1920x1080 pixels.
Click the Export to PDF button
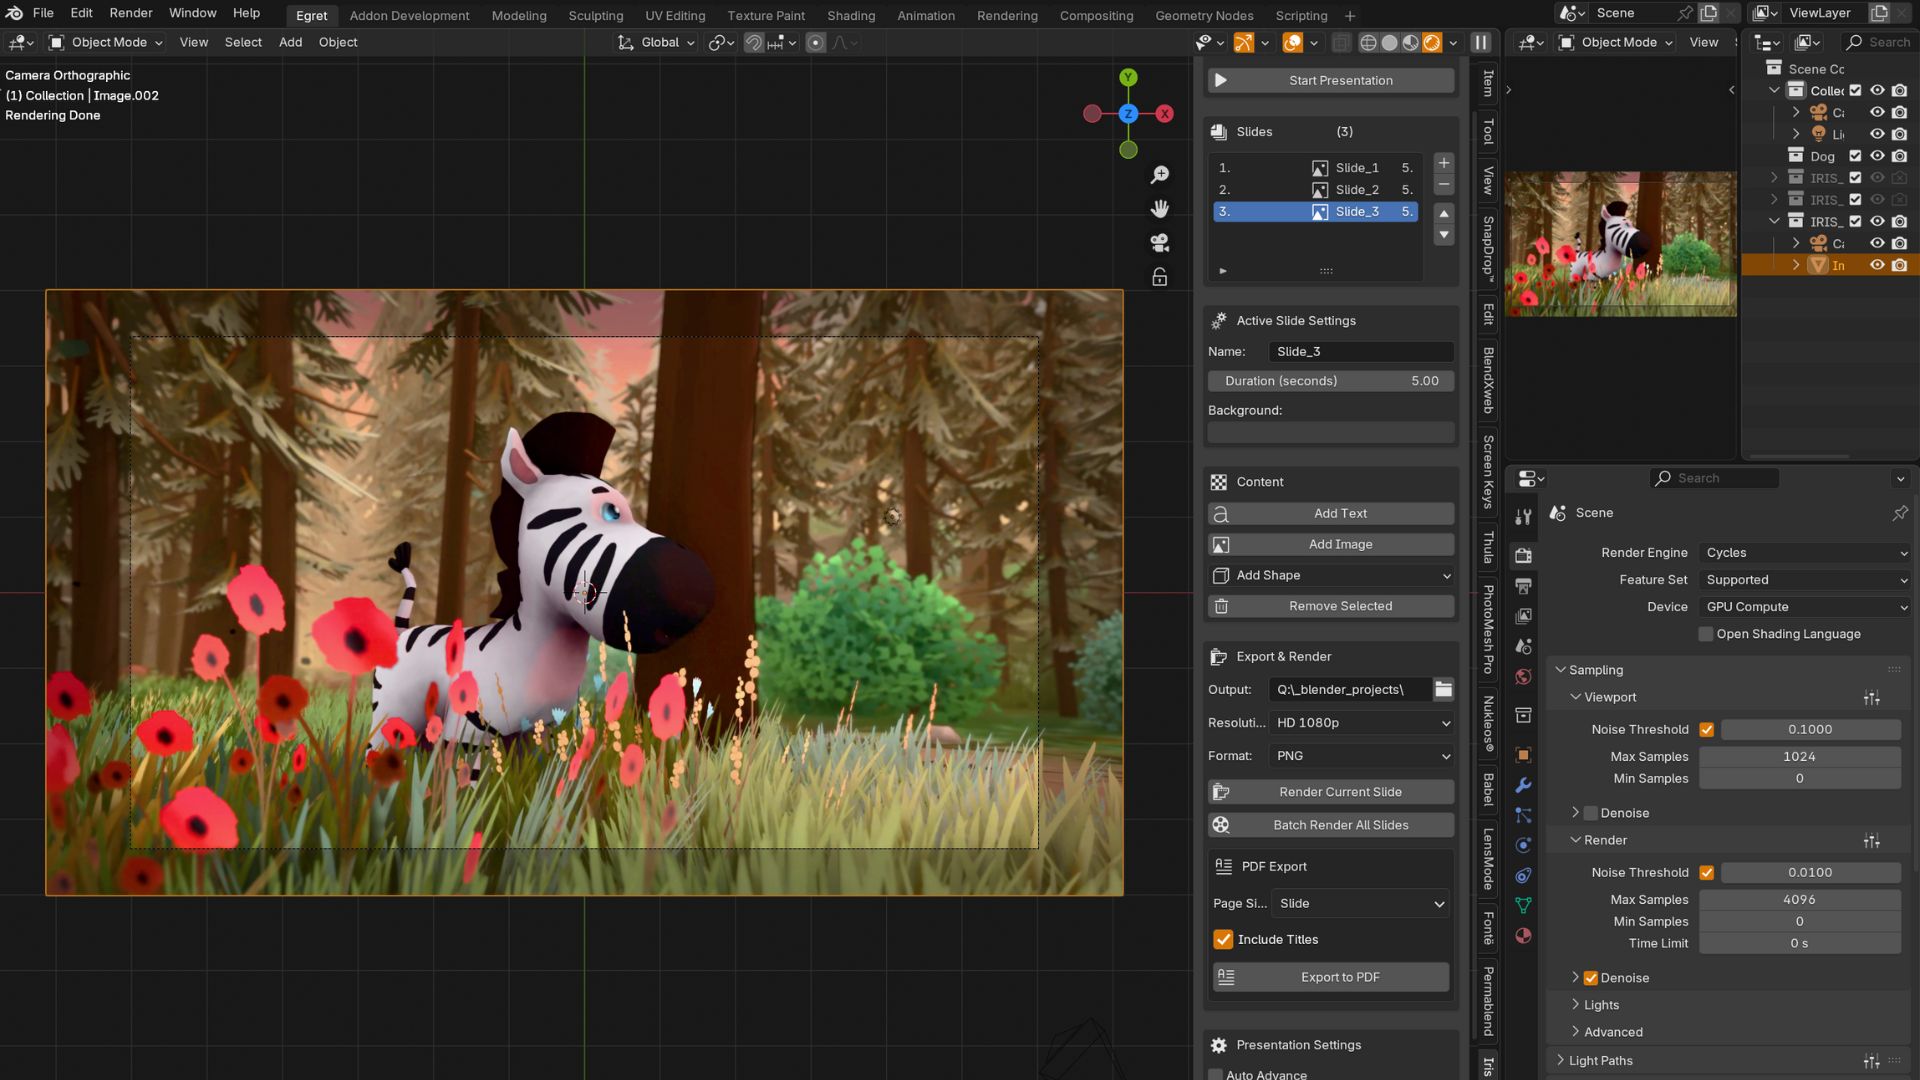(x=1331, y=977)
